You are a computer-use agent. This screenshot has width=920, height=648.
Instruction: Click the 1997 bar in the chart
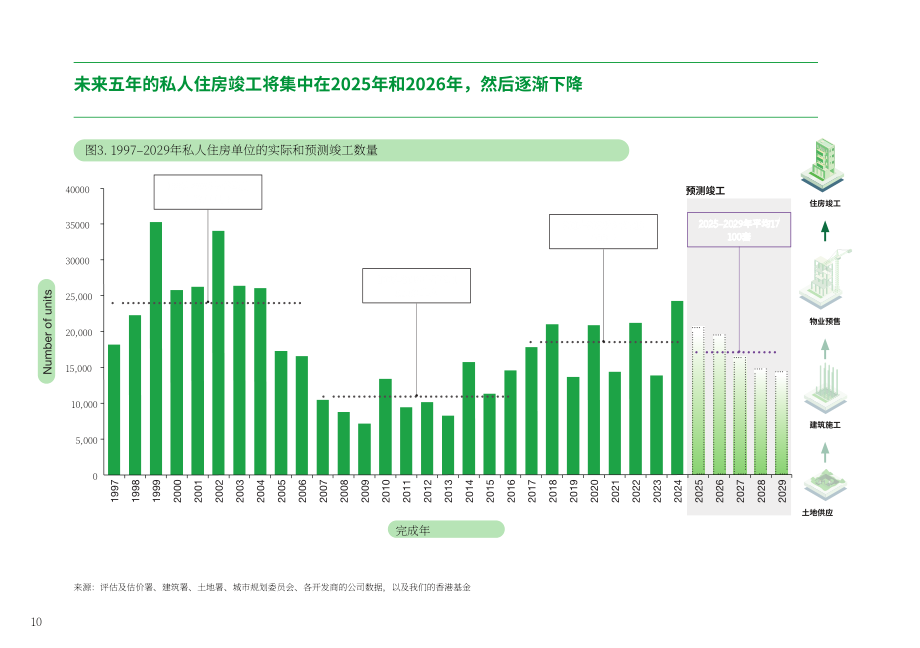coord(114,410)
